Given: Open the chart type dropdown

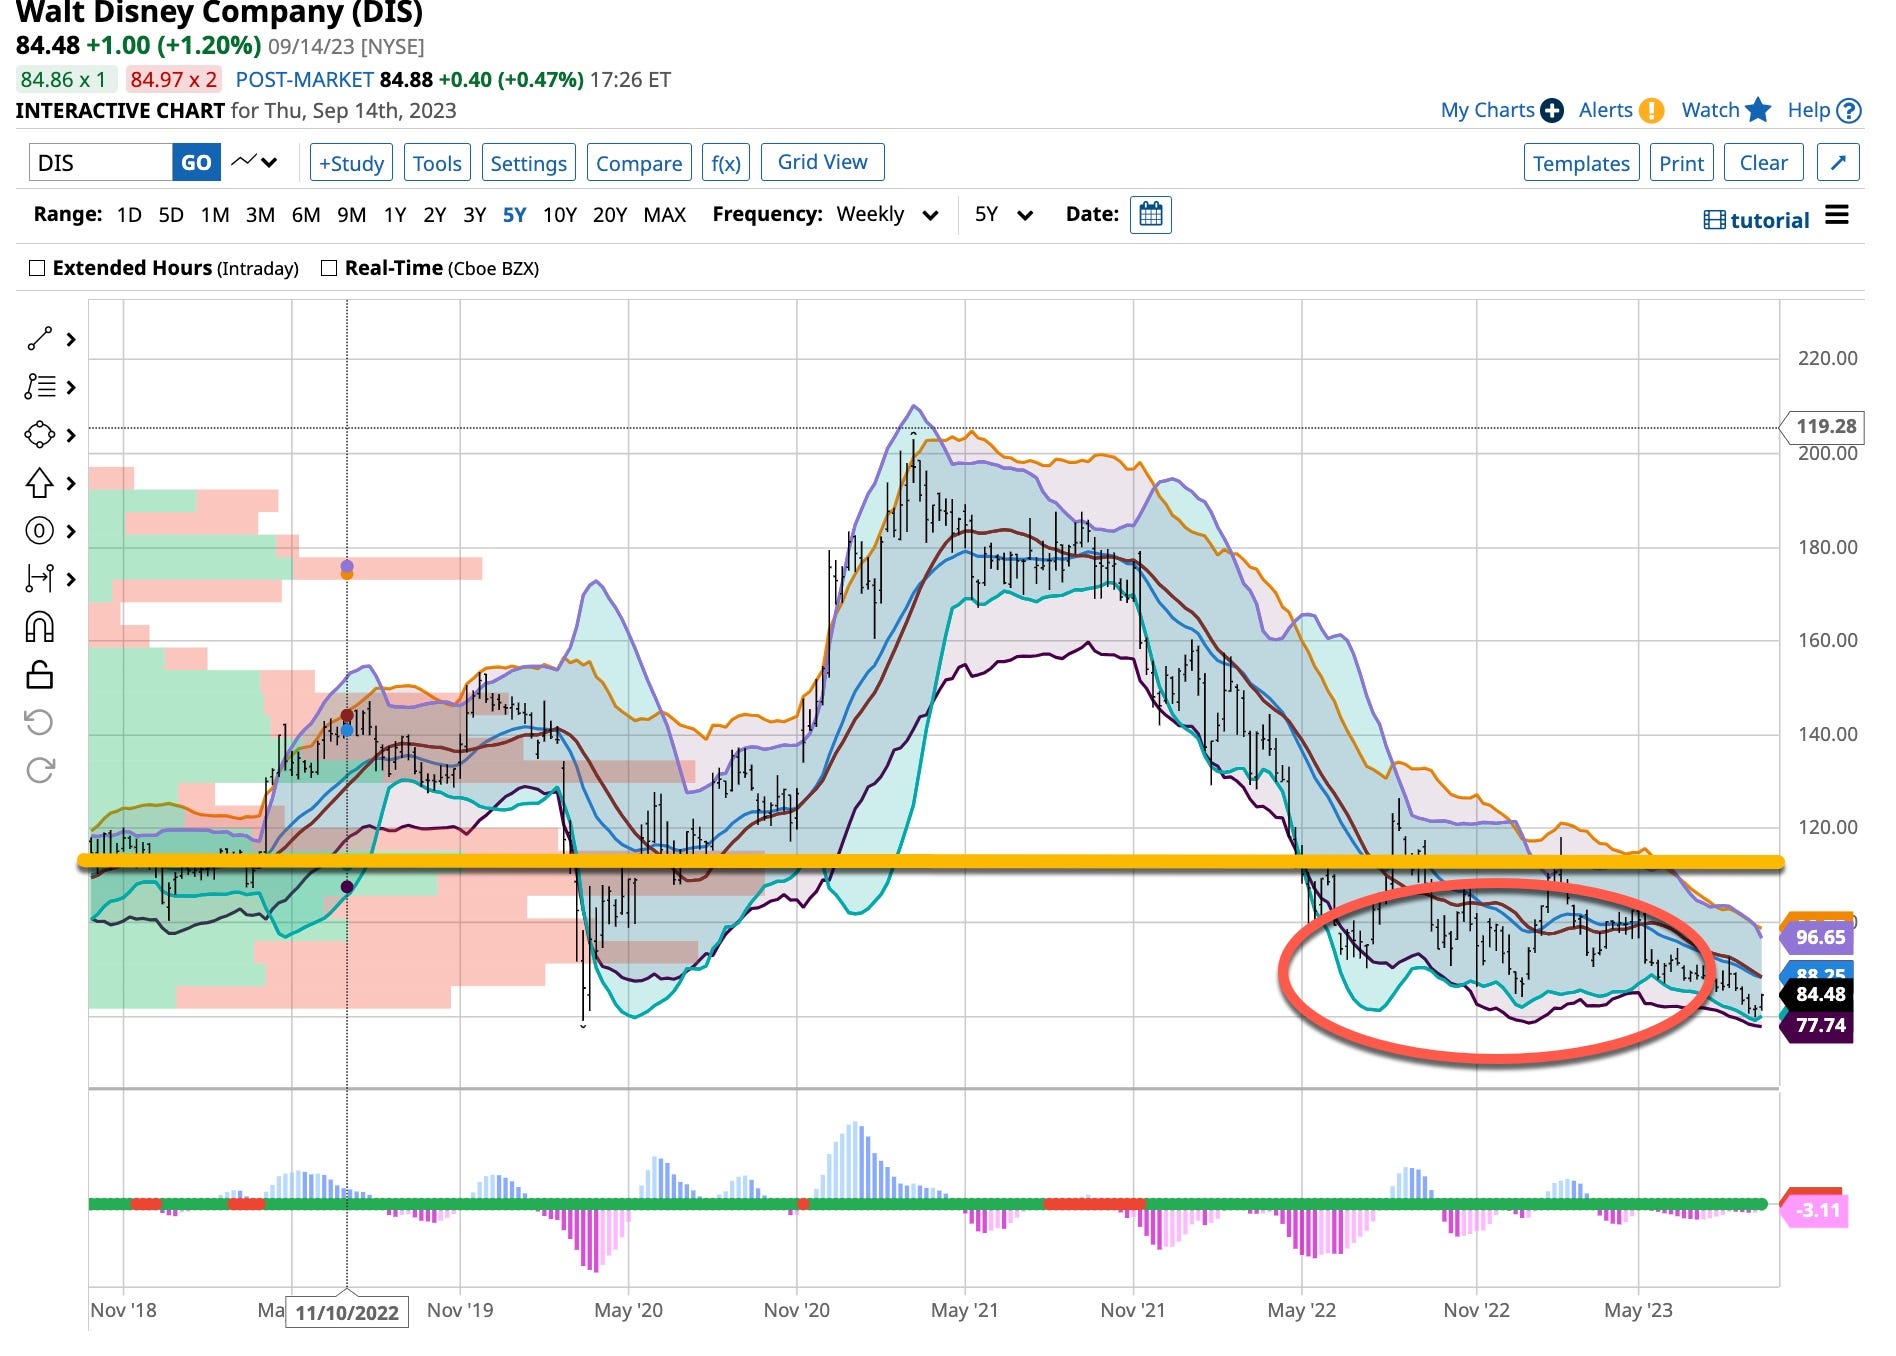Looking at the screenshot, I should coord(255,162).
